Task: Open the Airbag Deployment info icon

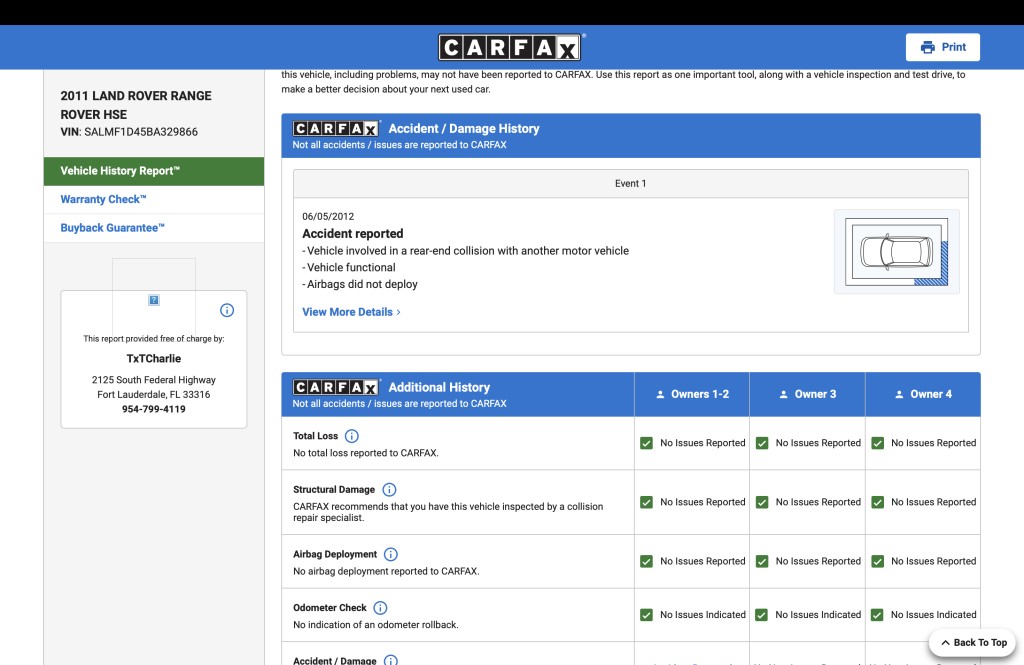Action: coord(391,554)
